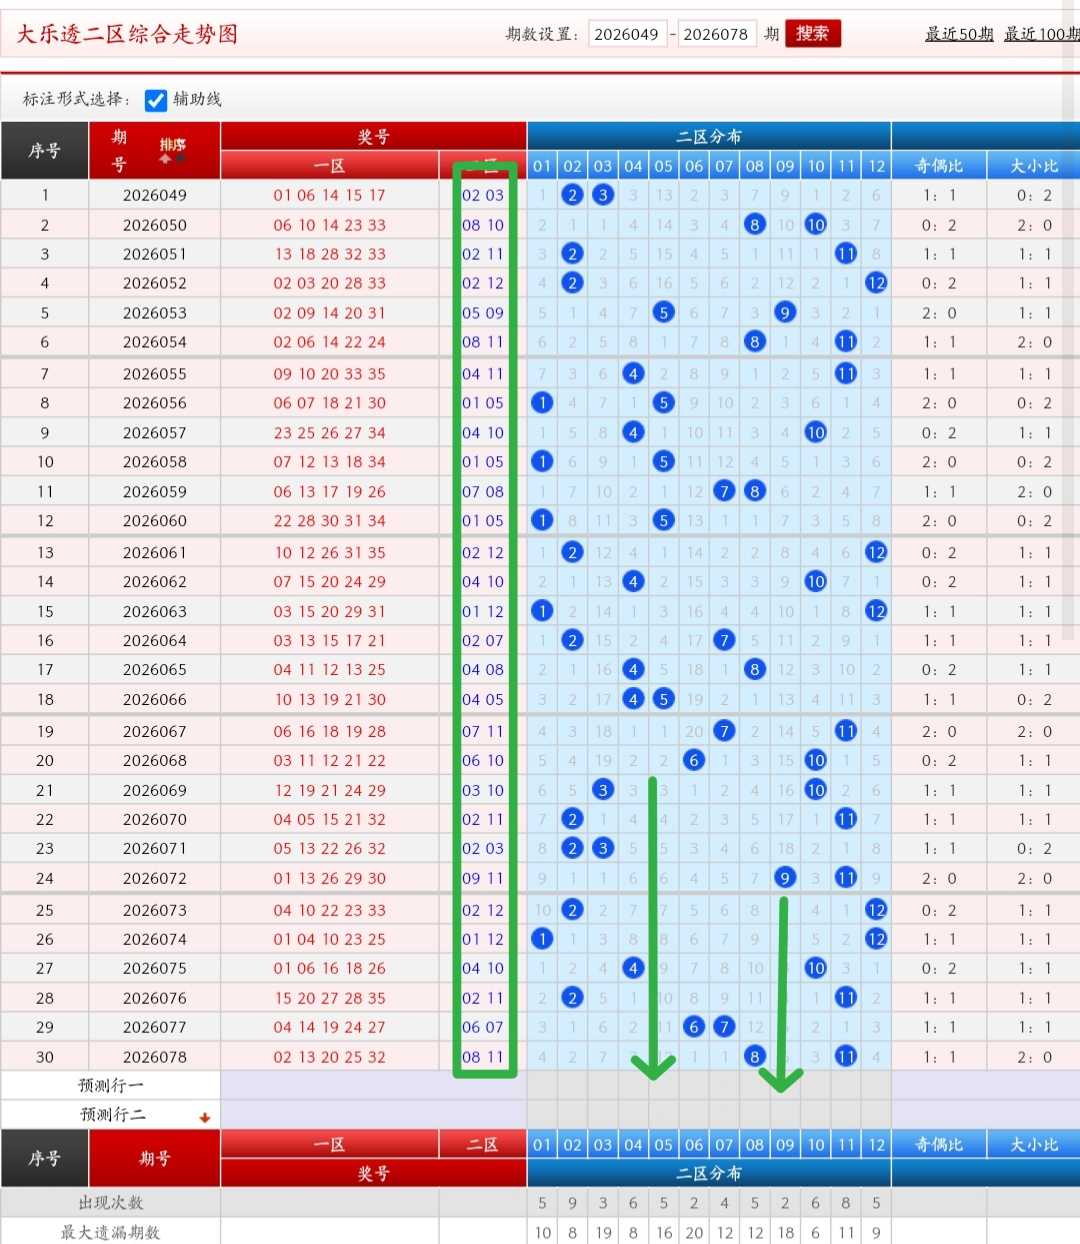This screenshot has height=1244, width=1080.
Task: Select blue ball 3 in row 2026069
Action: [603, 790]
